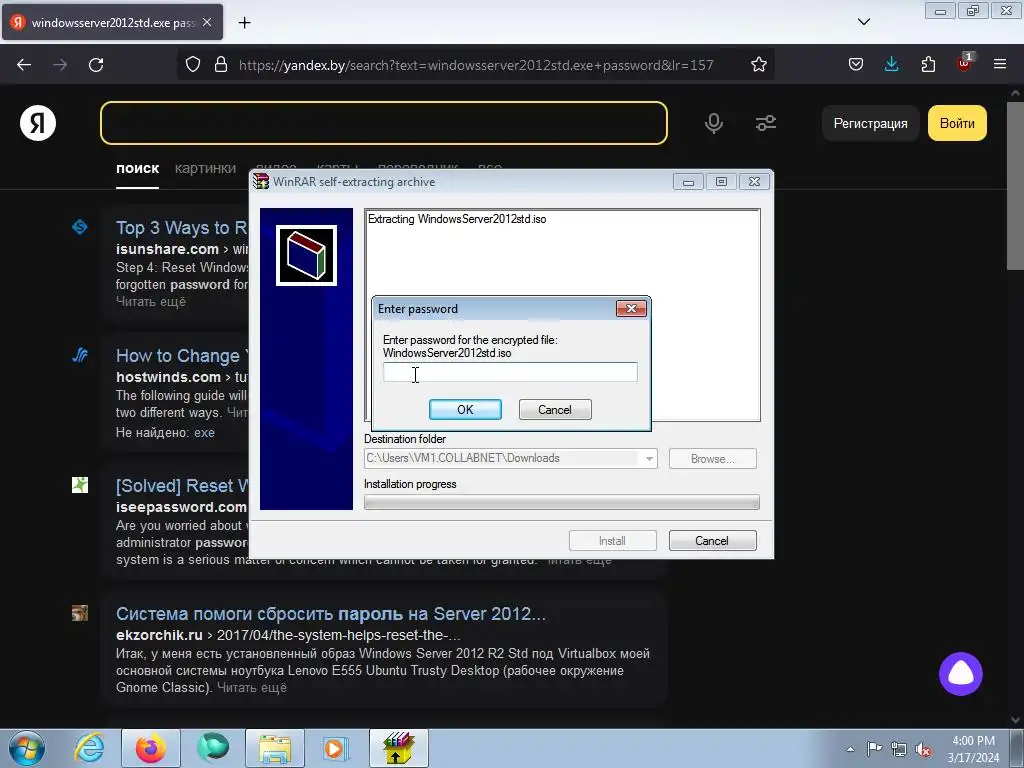Click the Yandex search text box
Screen dimensions: 1024x768
384,123
